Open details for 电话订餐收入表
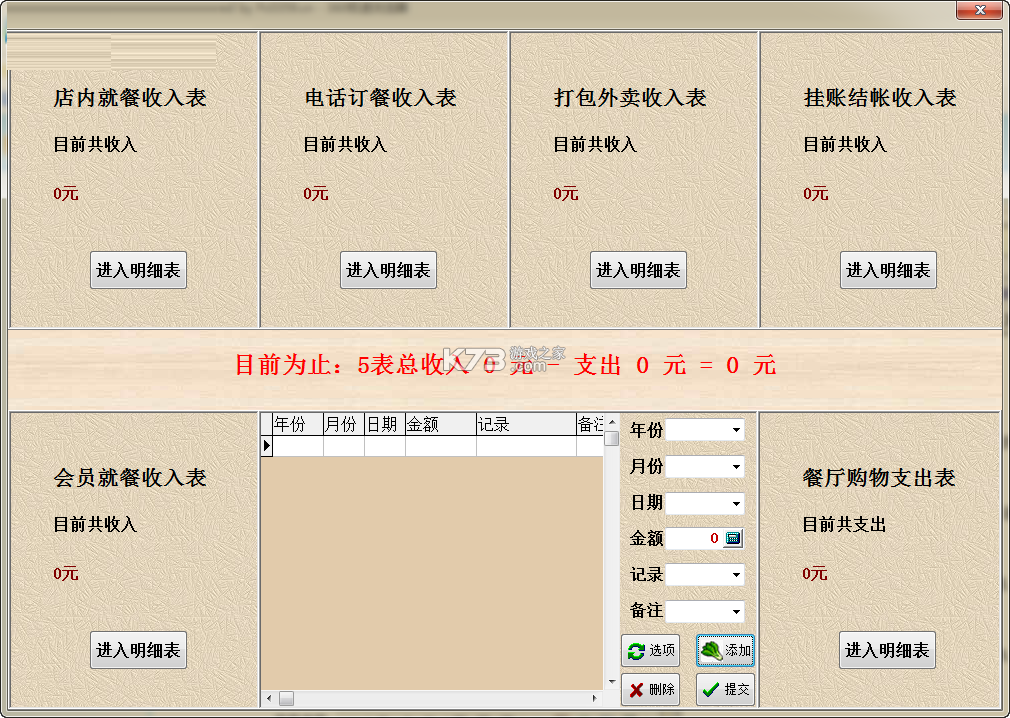 (x=388, y=270)
